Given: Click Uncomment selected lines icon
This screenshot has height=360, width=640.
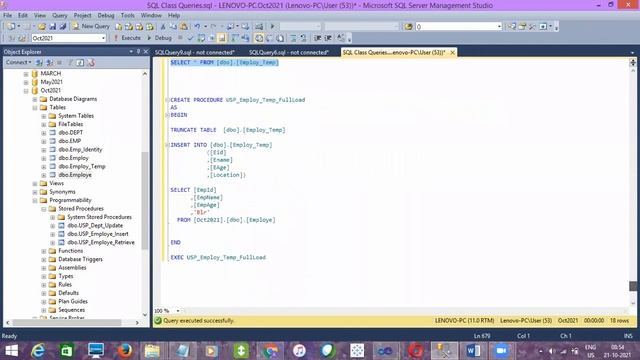Looking at the screenshot, I should point(303,38).
